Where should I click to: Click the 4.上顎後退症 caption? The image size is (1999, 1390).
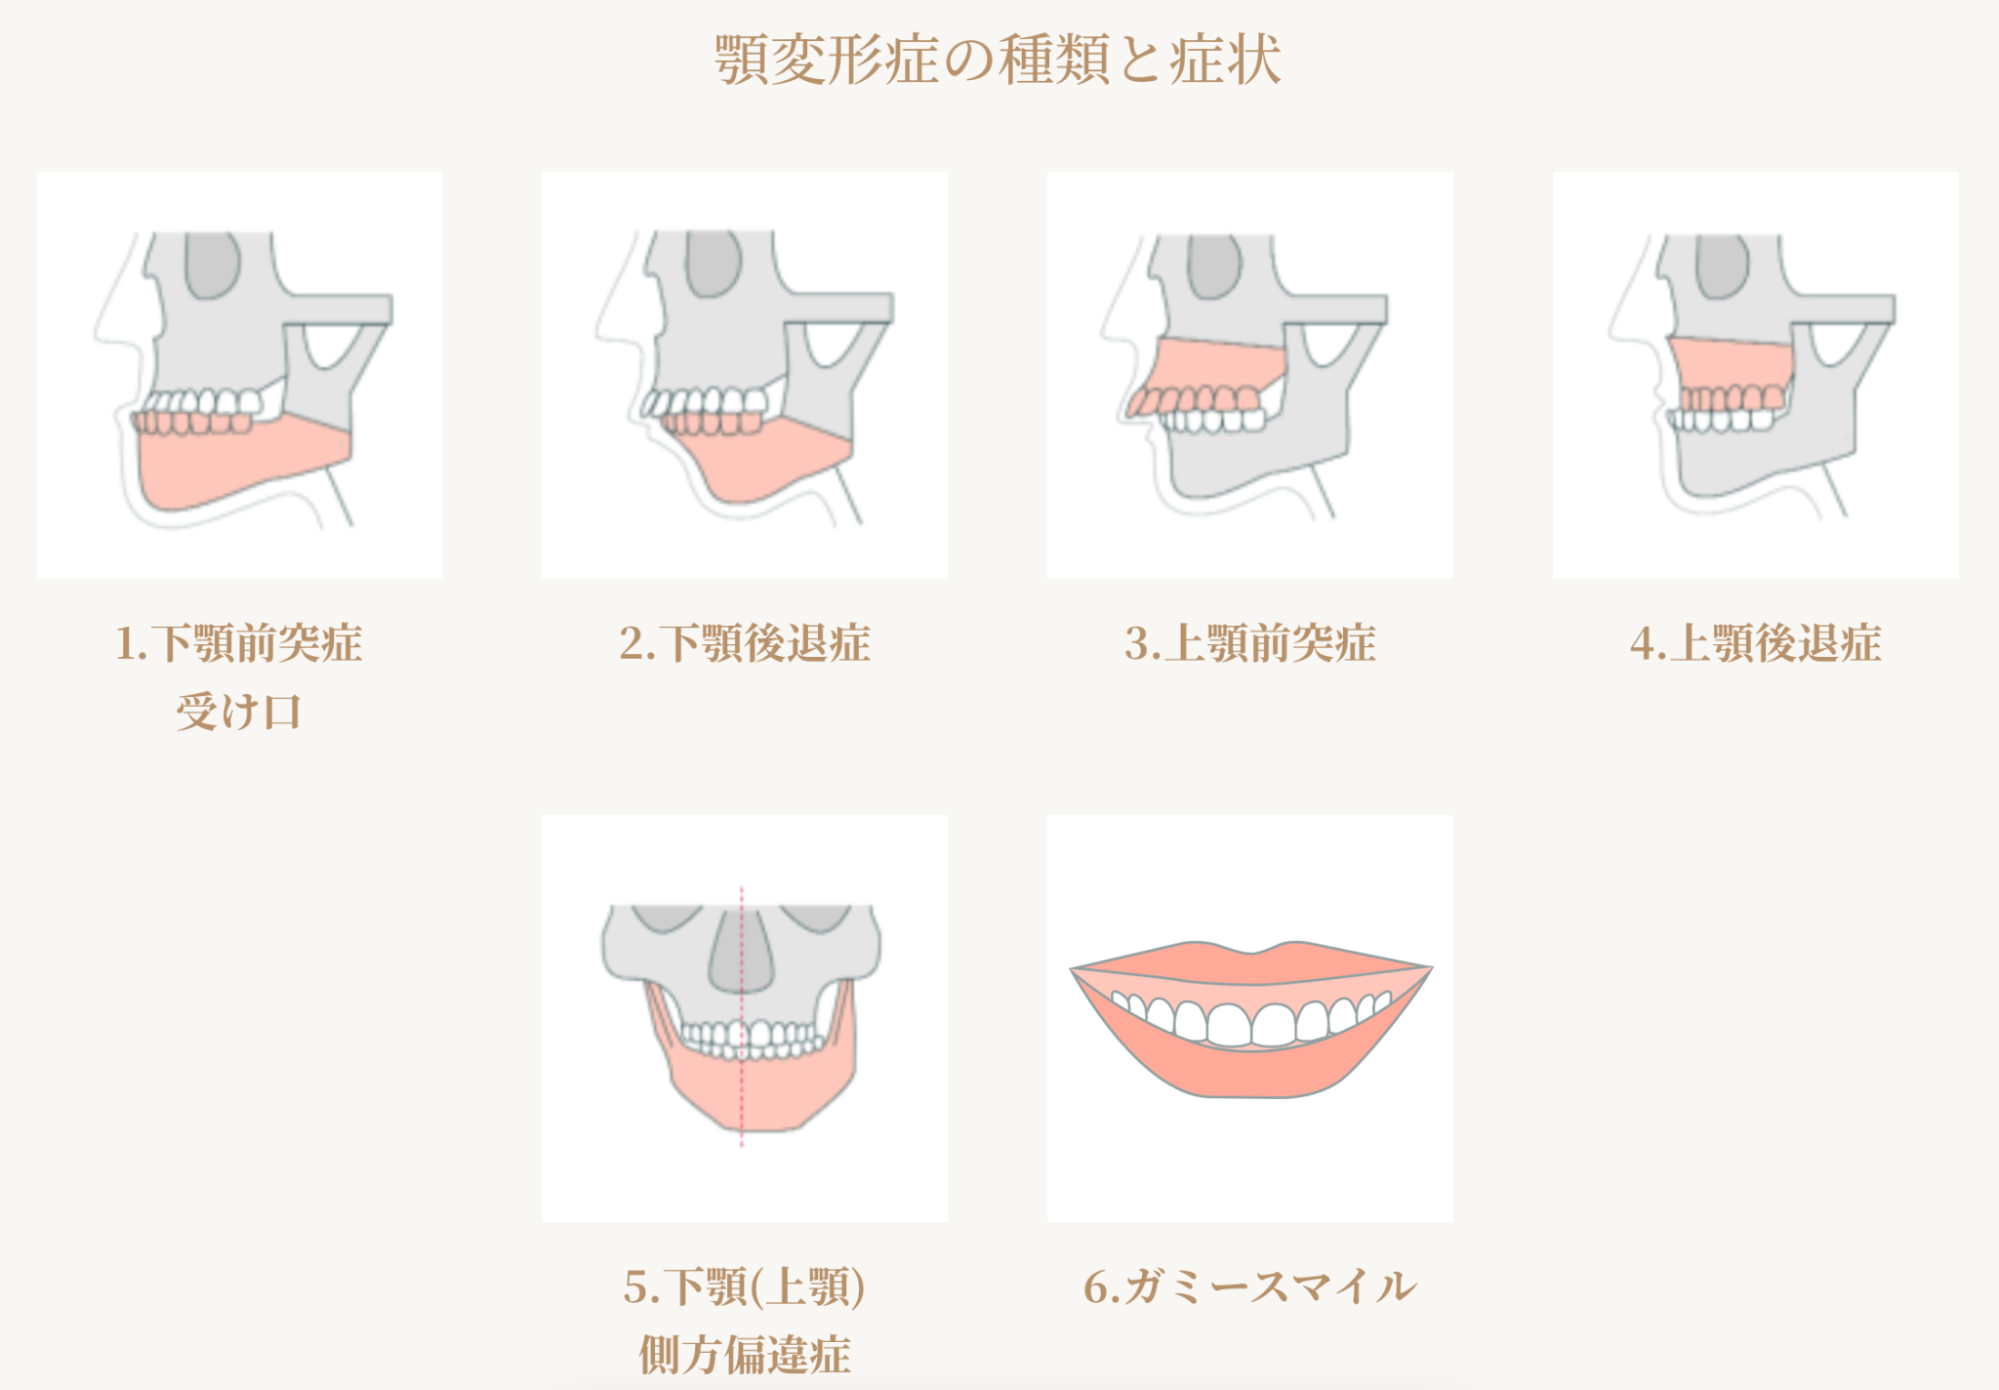click(1756, 643)
